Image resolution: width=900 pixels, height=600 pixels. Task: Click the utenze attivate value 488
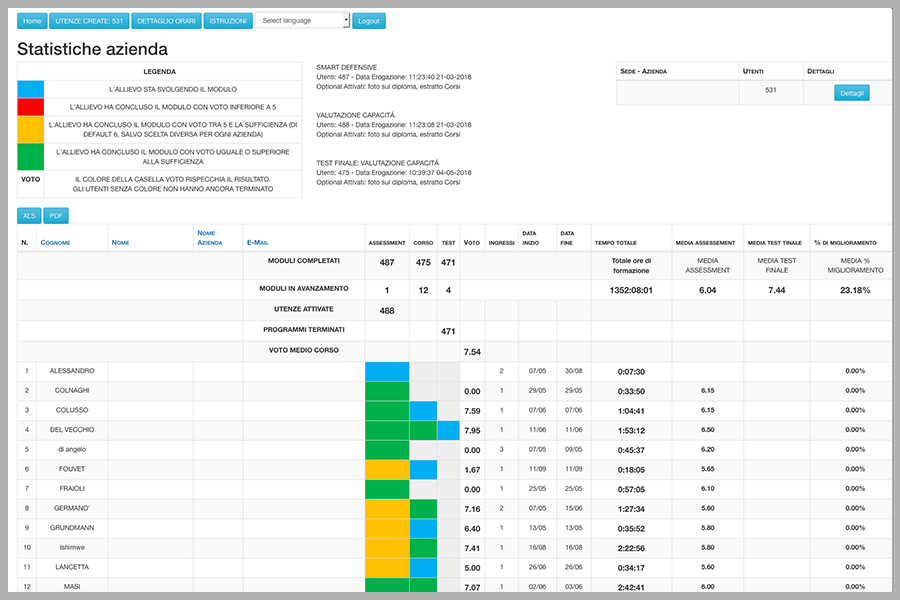(x=387, y=311)
